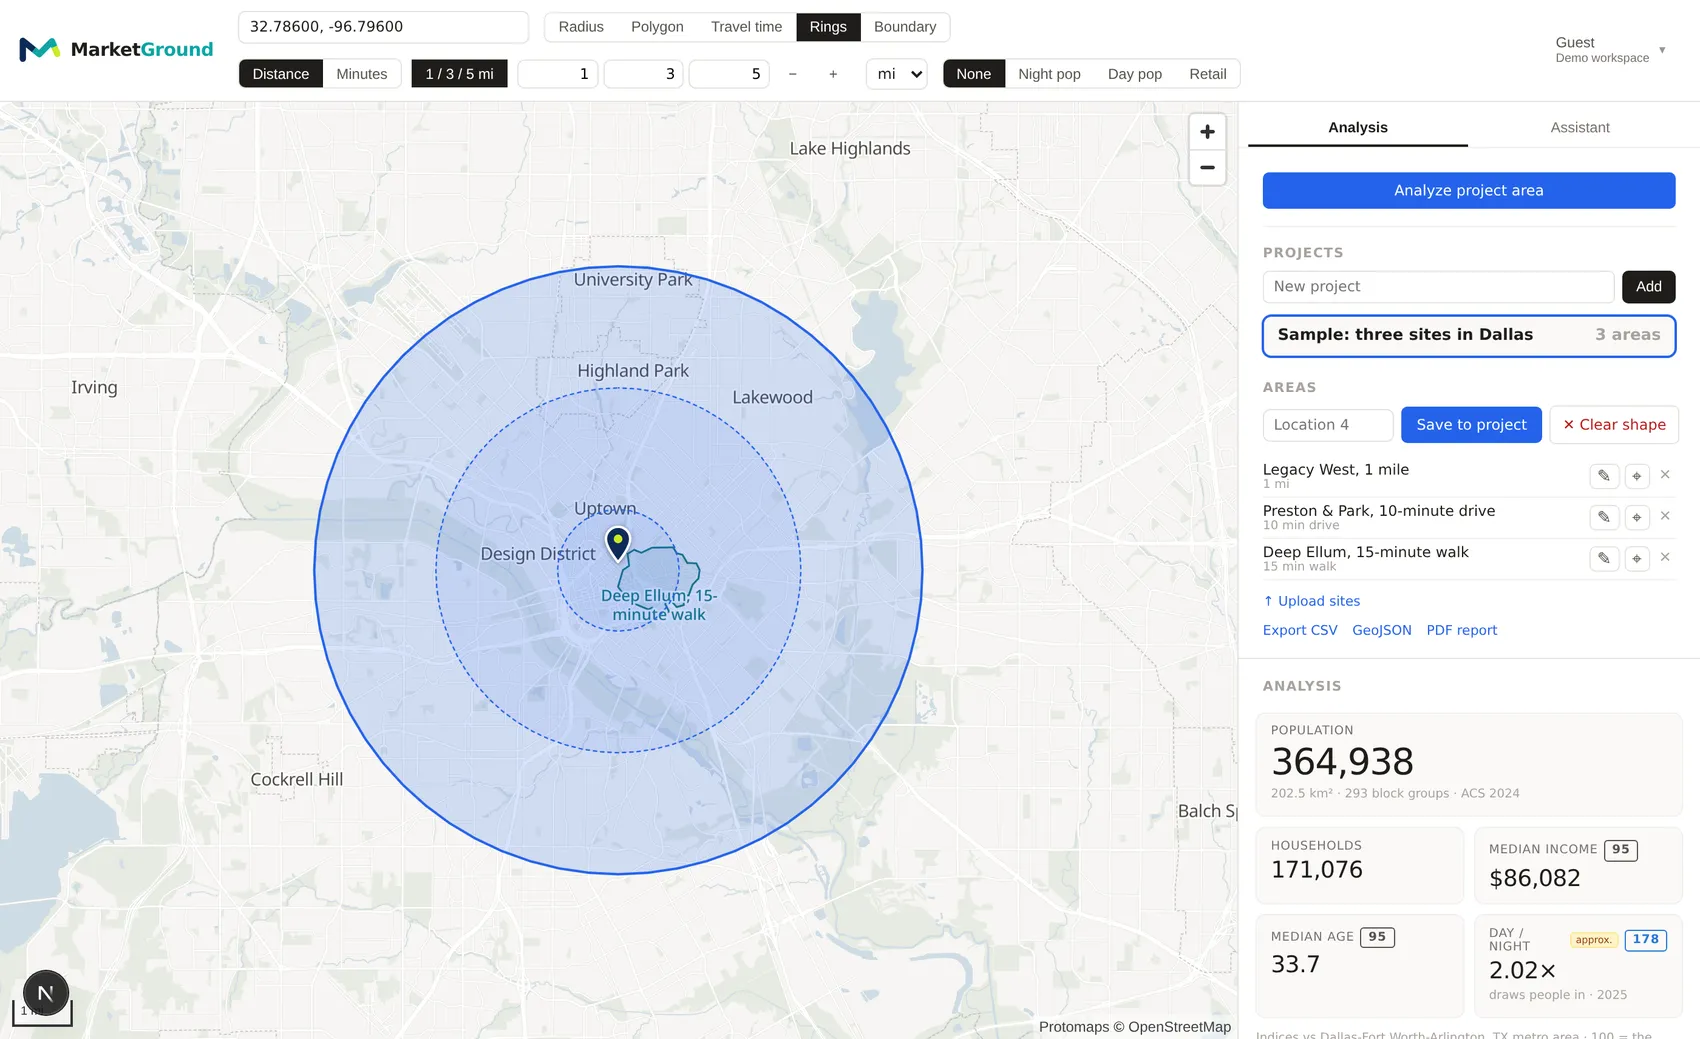Screen dimensions: 1700x1039
Task: Click Save to project
Action: (1471, 425)
